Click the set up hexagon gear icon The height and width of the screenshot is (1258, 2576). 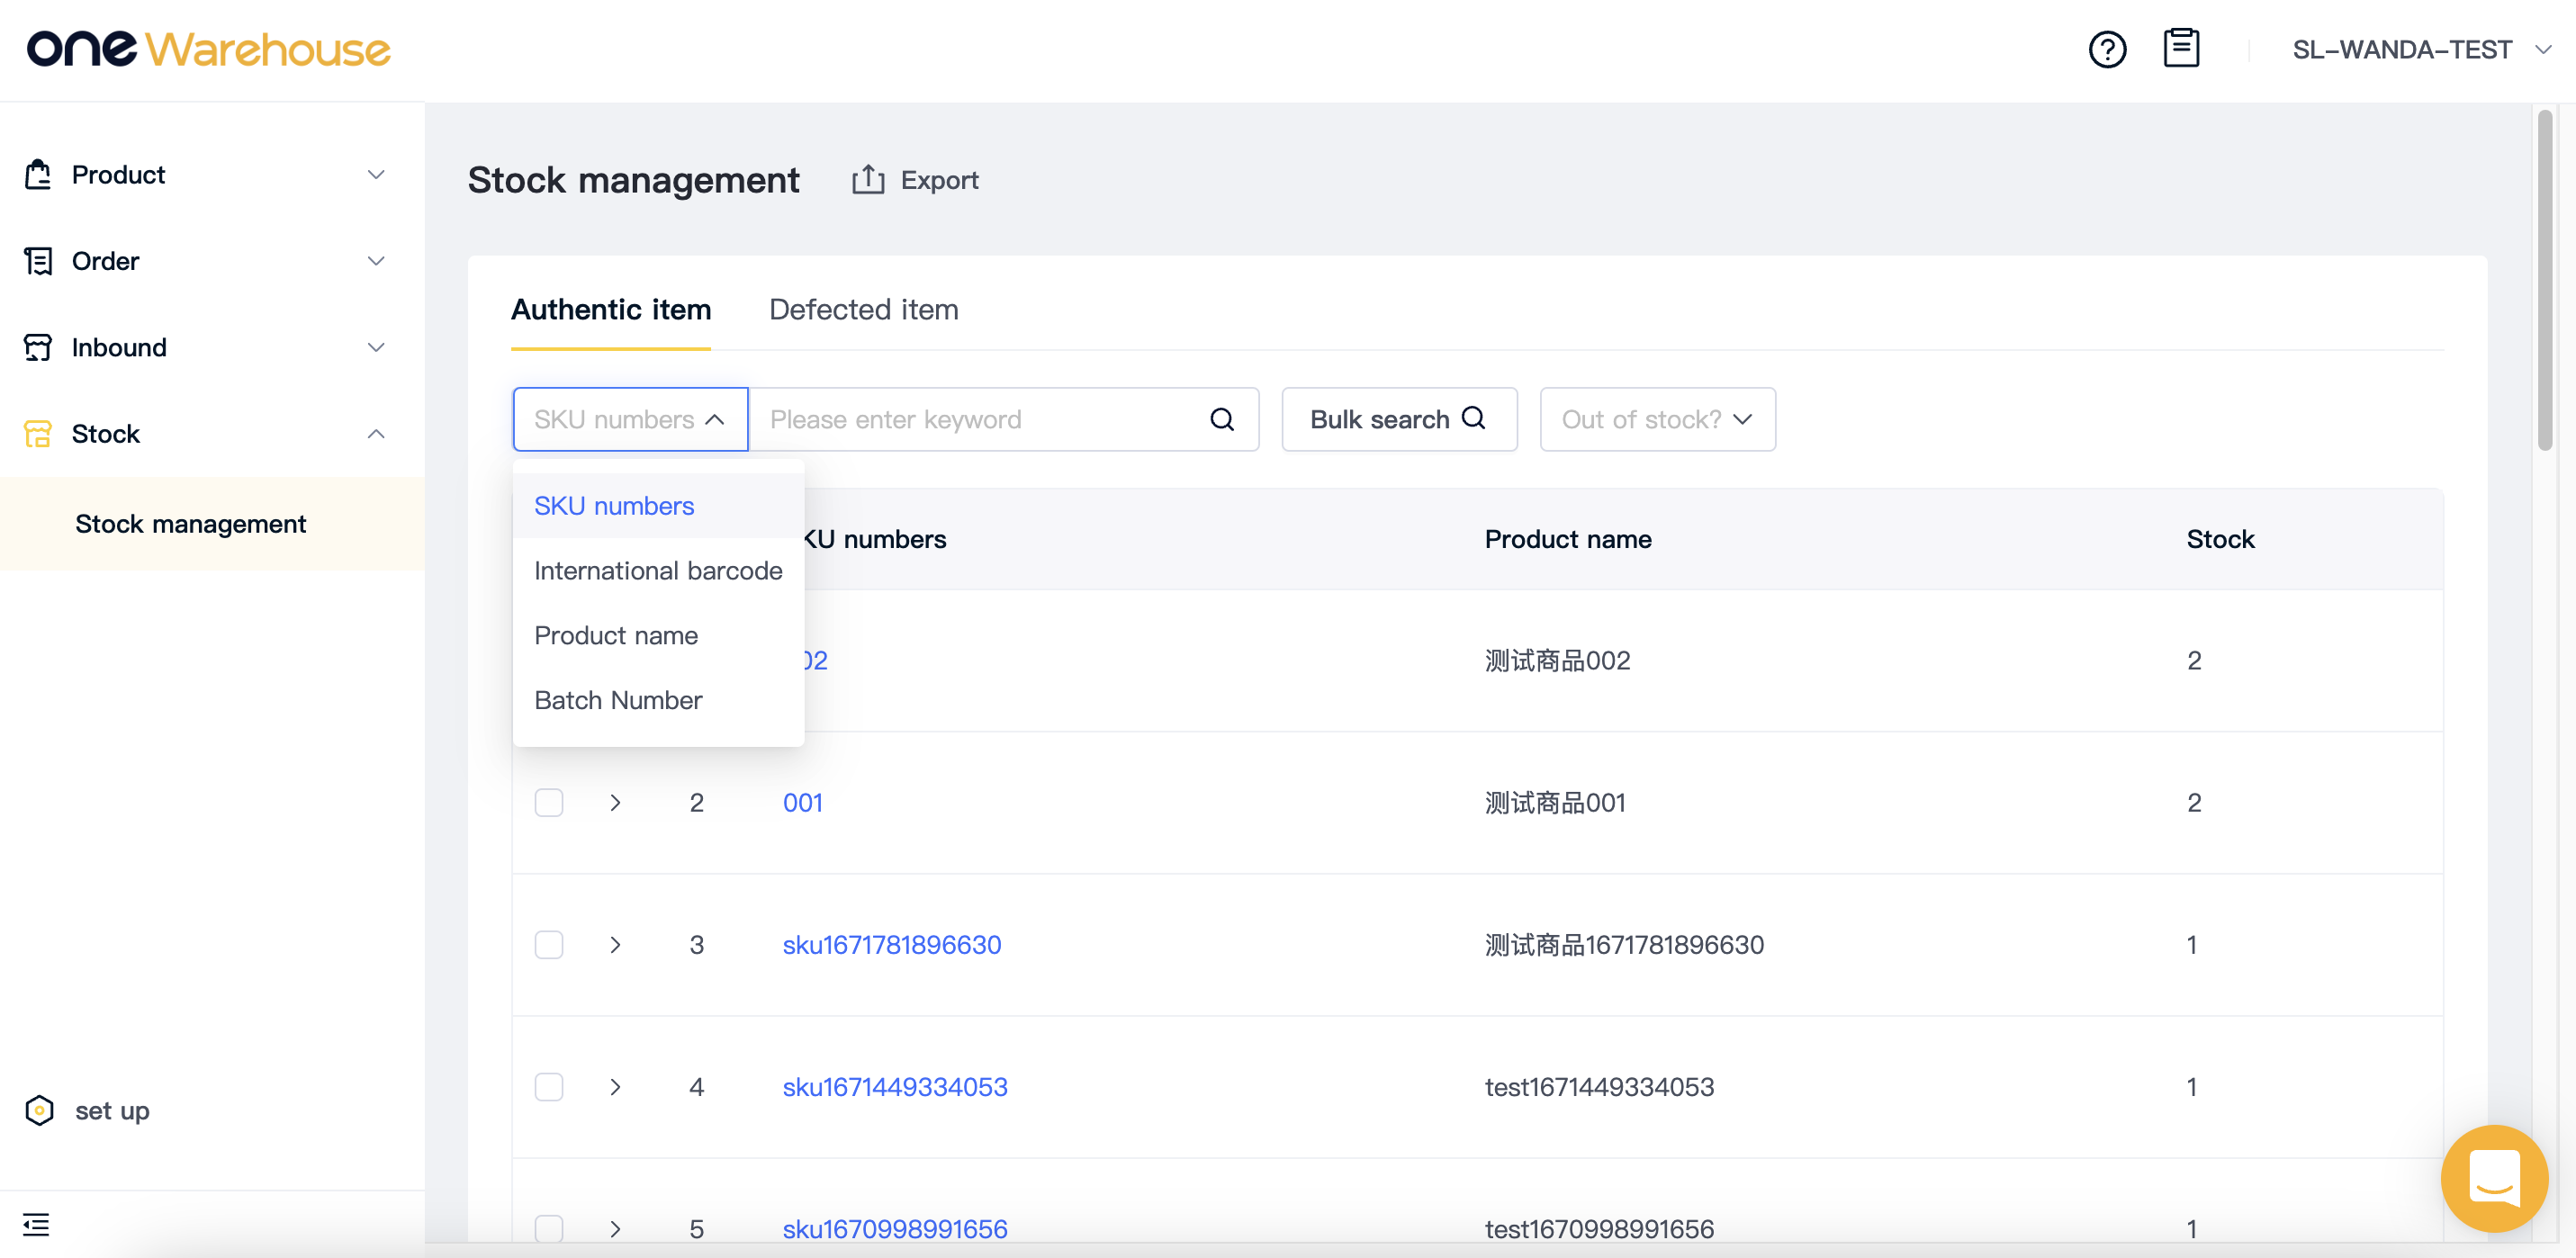(x=39, y=1110)
